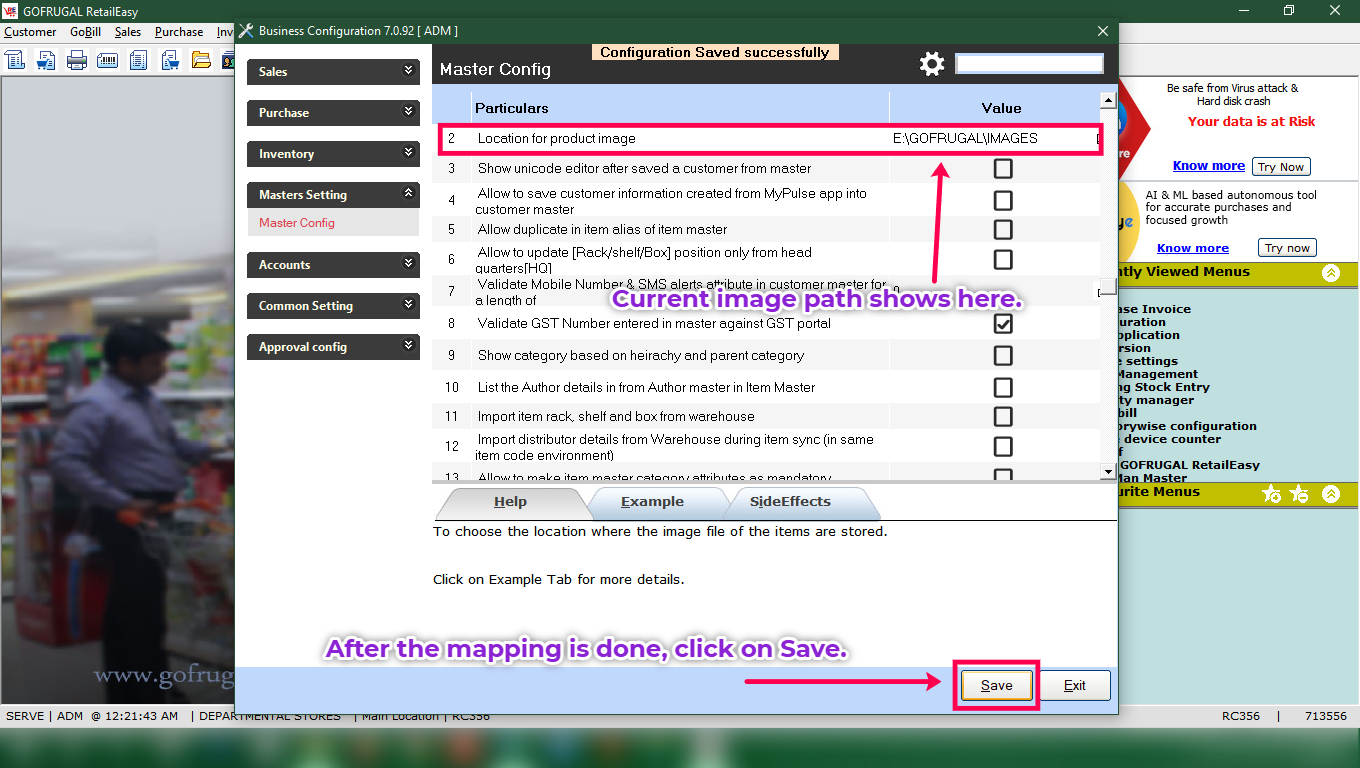Close the Business Configuration dialog
This screenshot has width=1360, height=768.
click(1103, 31)
